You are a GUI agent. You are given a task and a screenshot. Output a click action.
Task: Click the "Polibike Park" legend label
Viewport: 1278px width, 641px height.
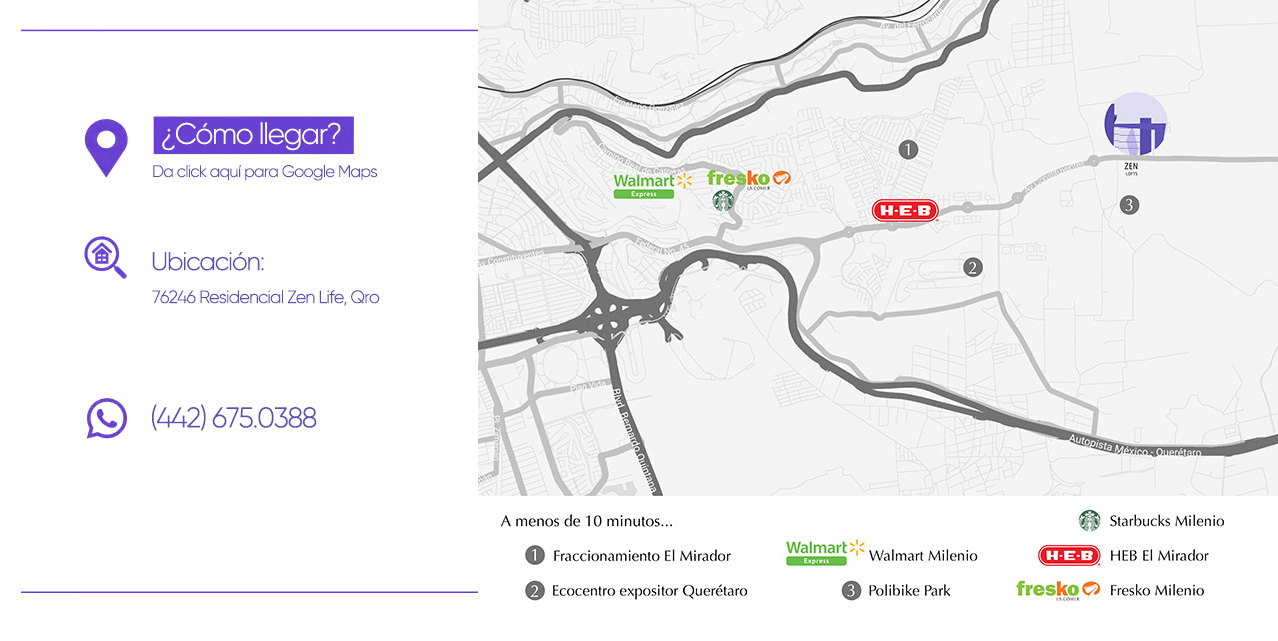point(909,591)
